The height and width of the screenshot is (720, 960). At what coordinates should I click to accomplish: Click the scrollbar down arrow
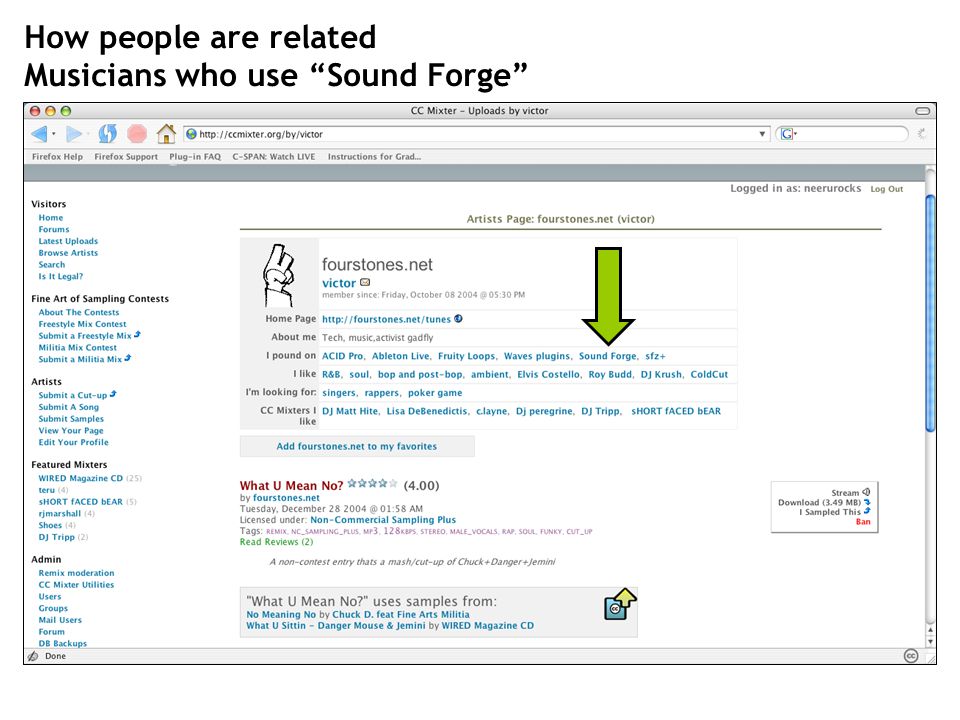coord(930,642)
